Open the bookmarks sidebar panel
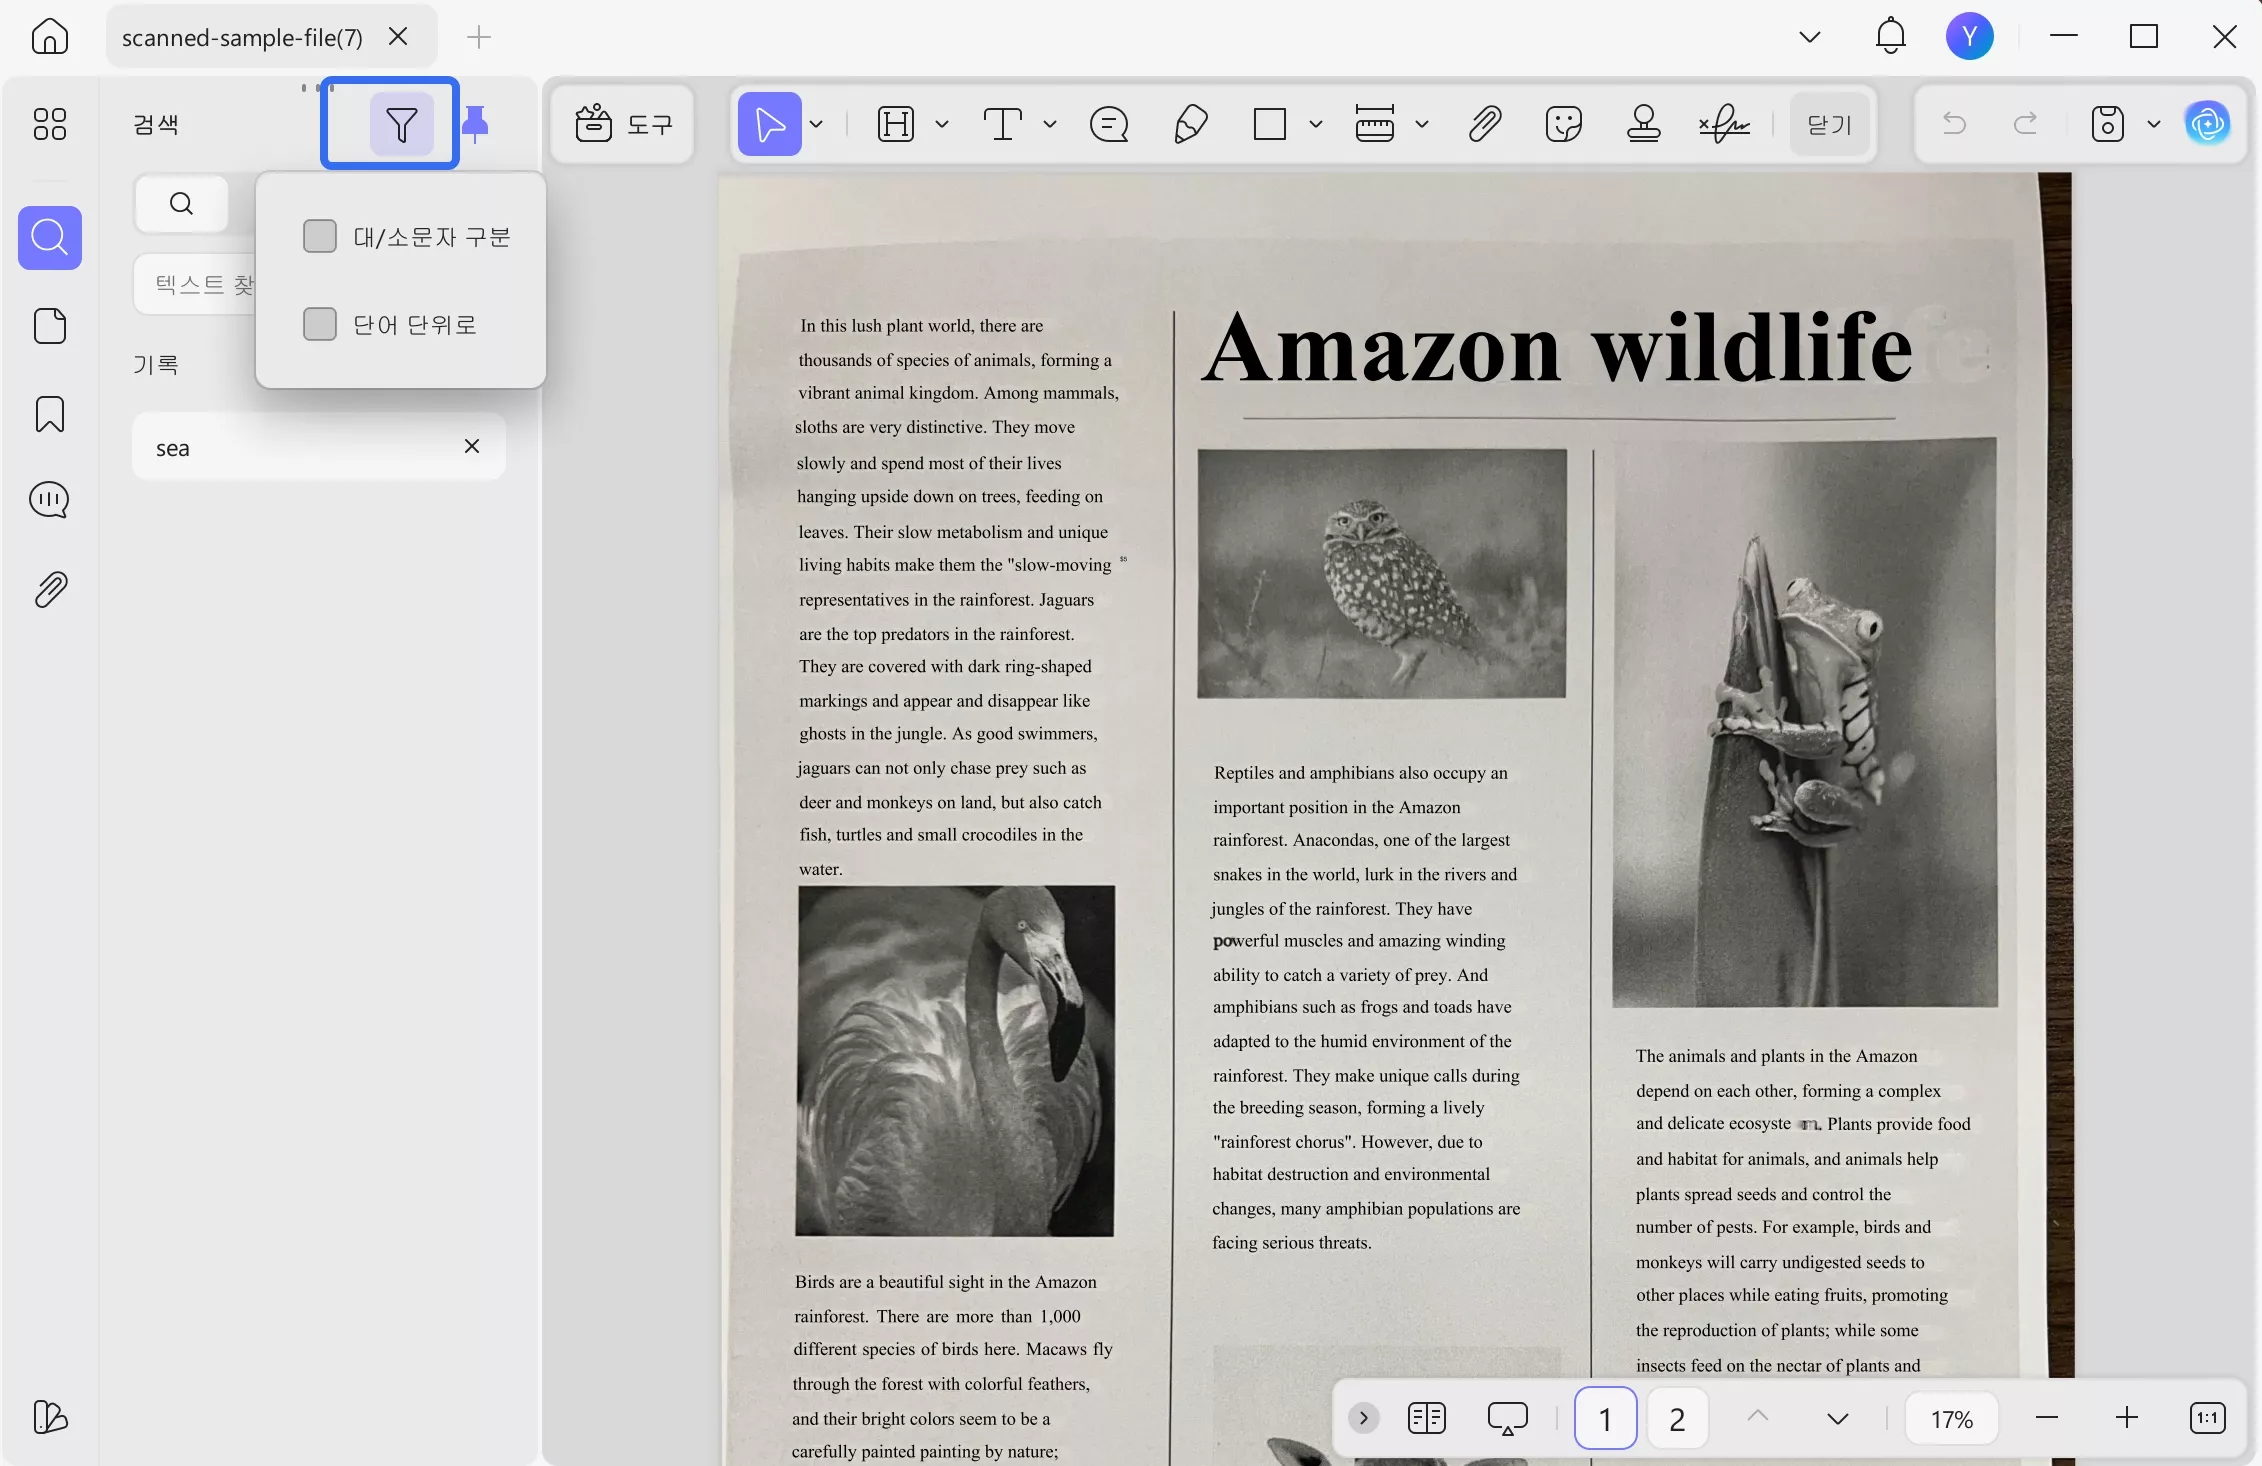 click(x=50, y=414)
